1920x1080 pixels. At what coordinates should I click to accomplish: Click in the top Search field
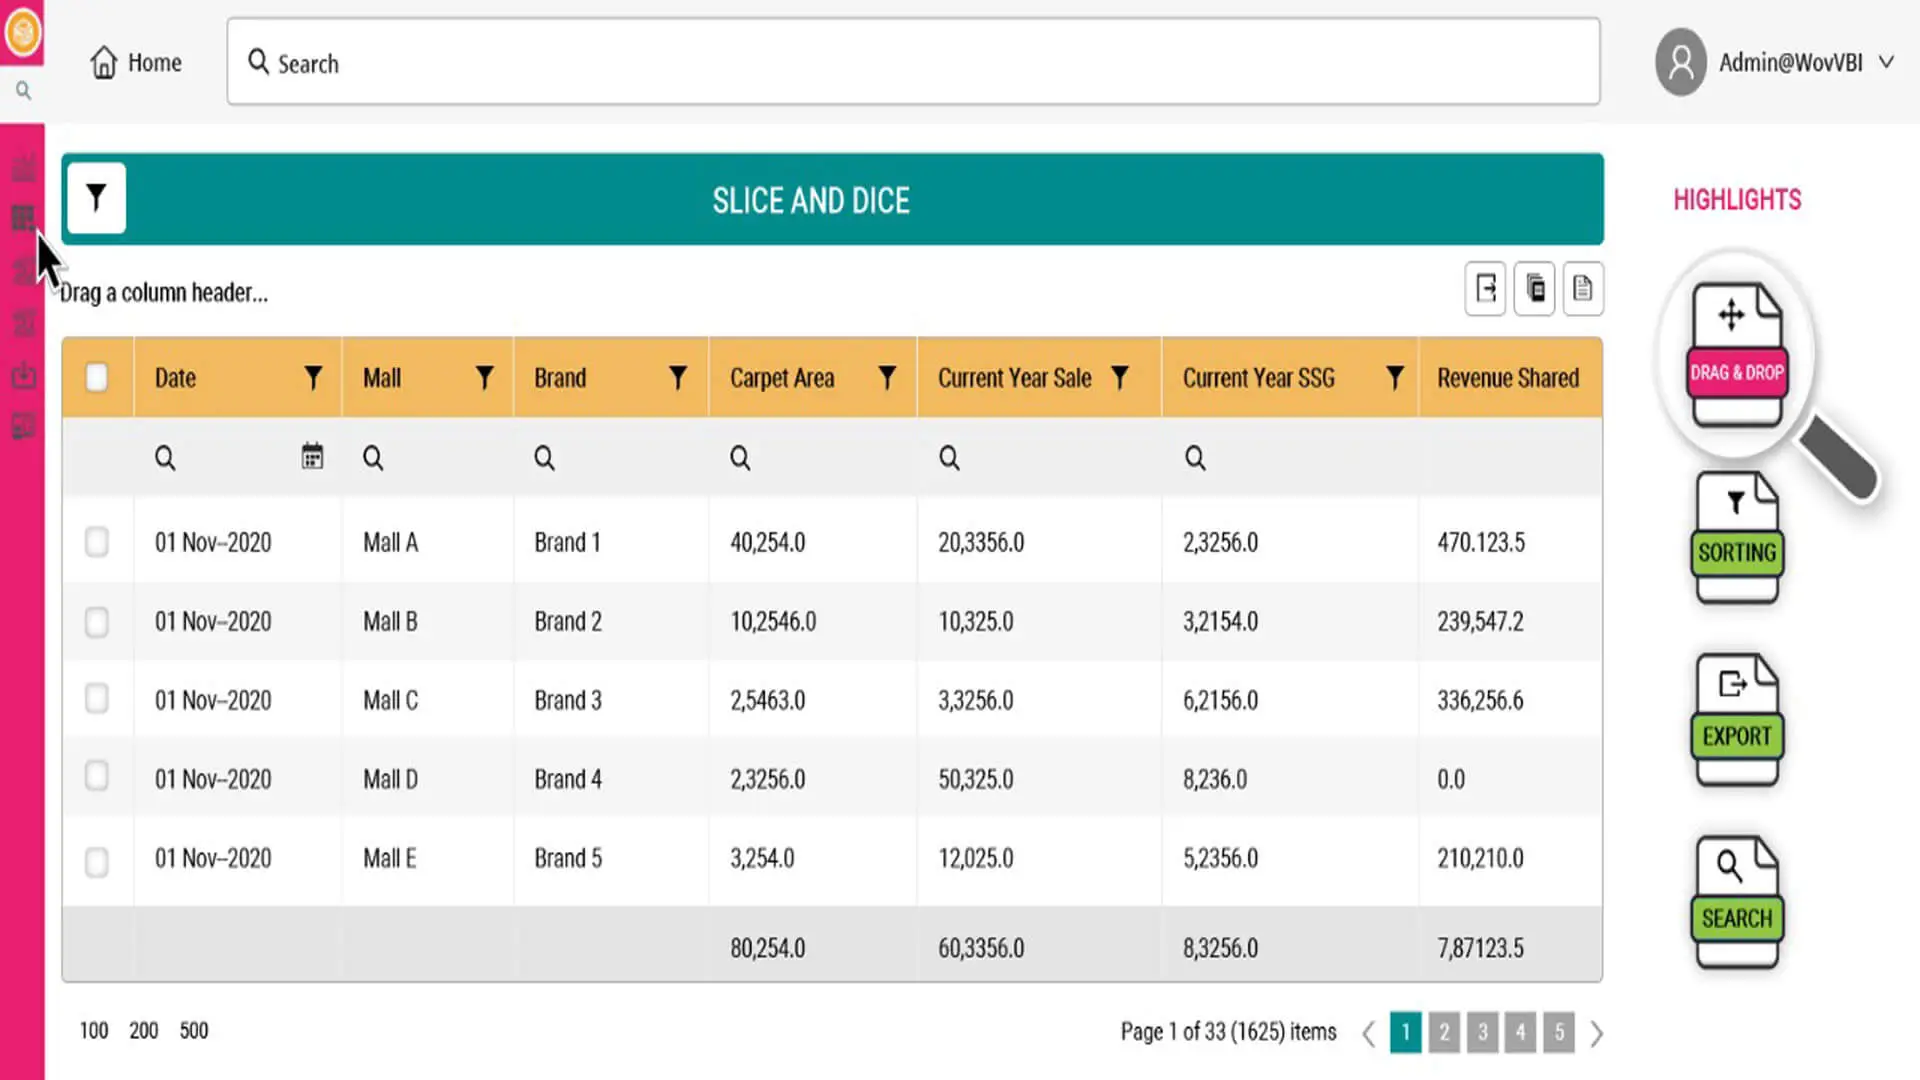point(913,61)
